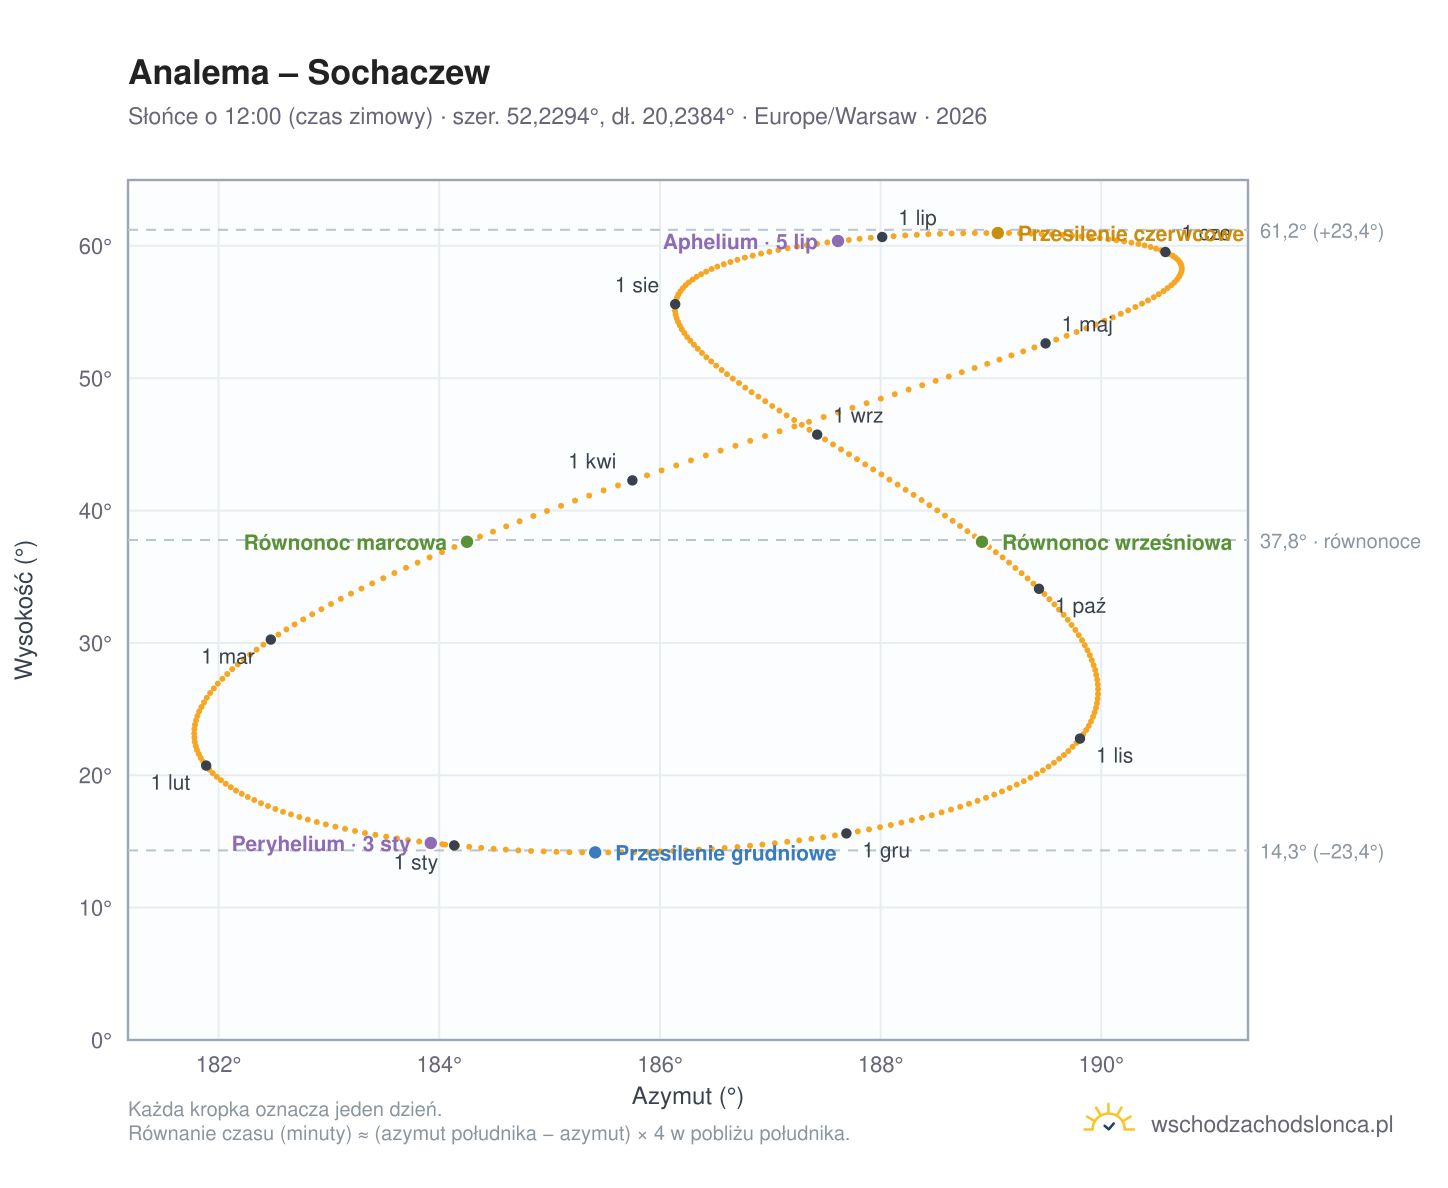Click the Przesilenie grudniowe blue dot

tap(595, 852)
